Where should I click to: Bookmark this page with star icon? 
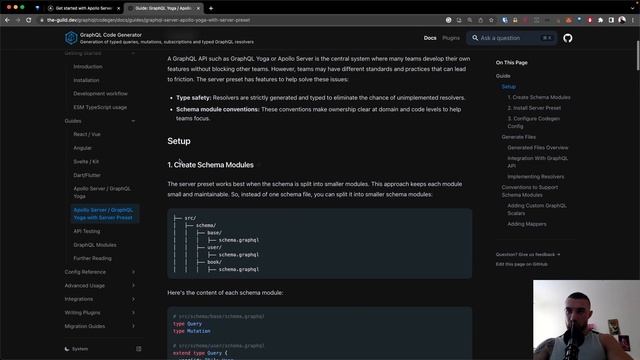[491, 20]
